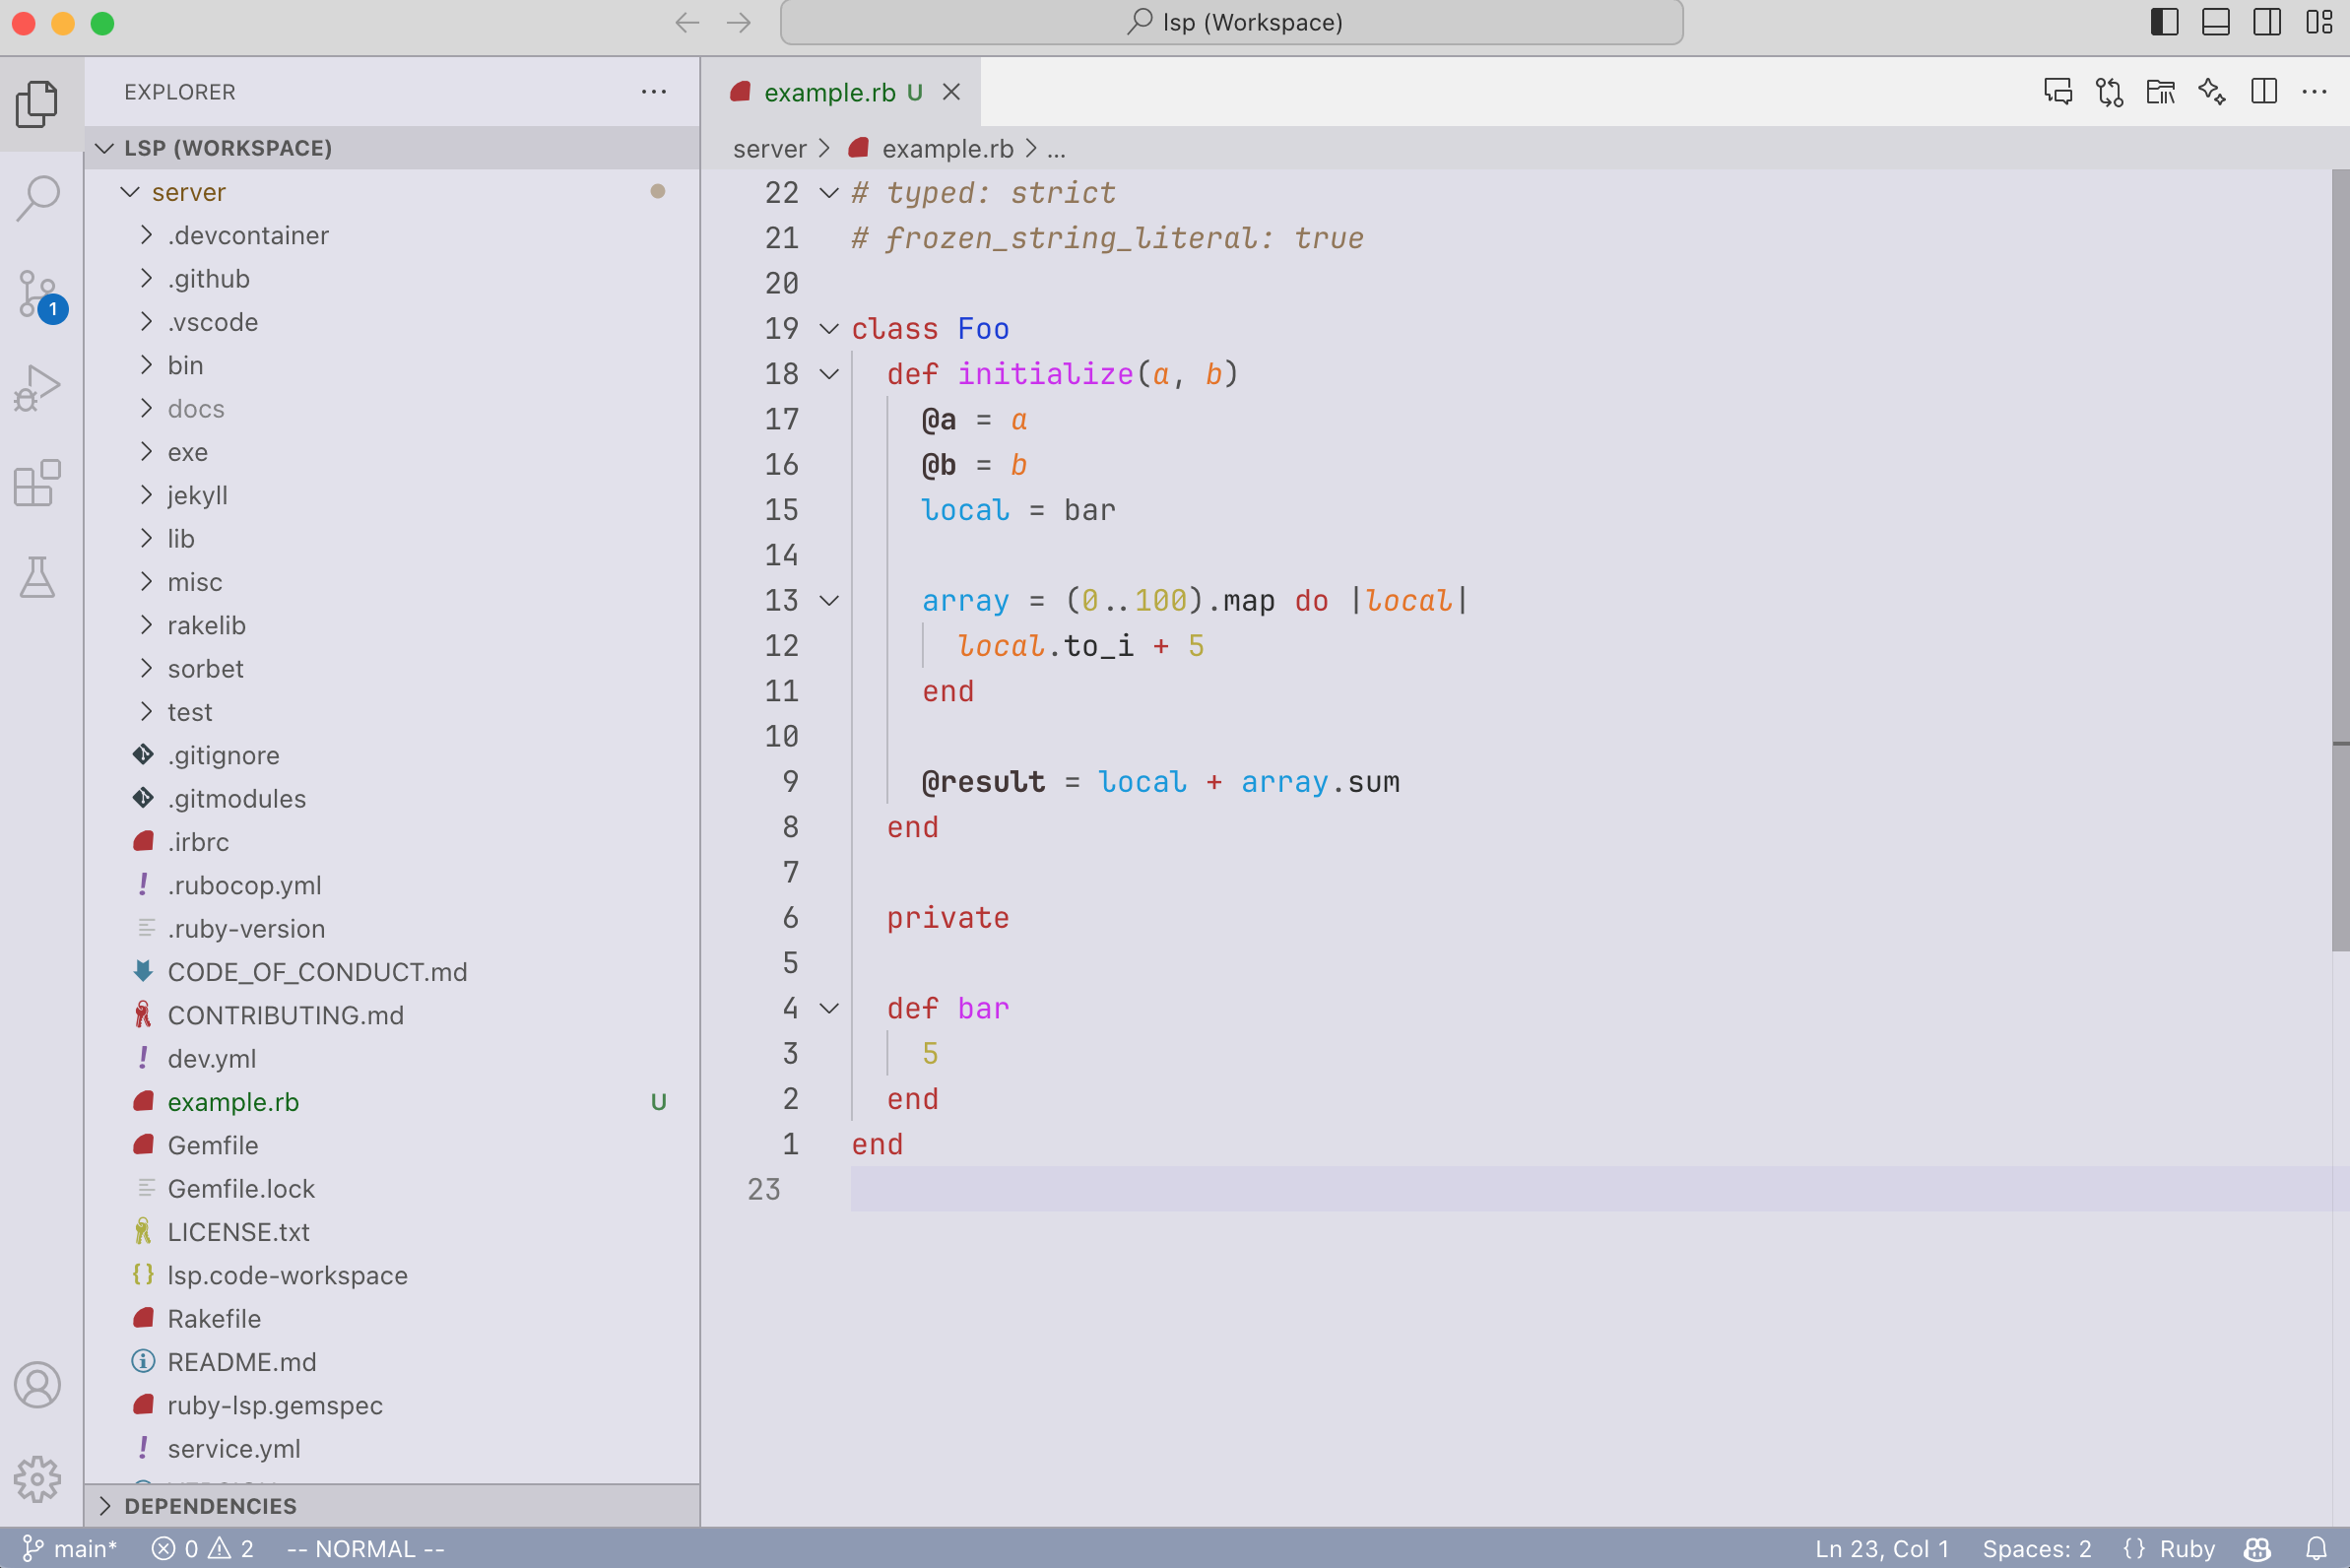Screen dimensions: 2350x1568
Task: Toggle the primary side bar layout icon
Action: pyautogui.click(x=2164, y=22)
